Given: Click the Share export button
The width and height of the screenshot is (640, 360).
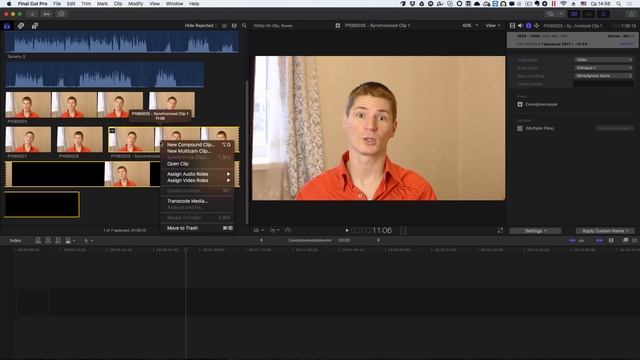Looking at the screenshot, I should [x=631, y=14].
